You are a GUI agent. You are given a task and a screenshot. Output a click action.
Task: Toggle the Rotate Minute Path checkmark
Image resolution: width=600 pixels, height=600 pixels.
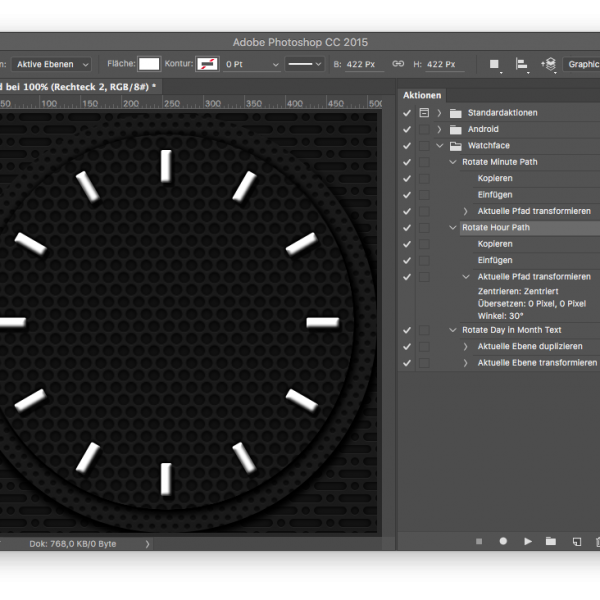tap(407, 162)
